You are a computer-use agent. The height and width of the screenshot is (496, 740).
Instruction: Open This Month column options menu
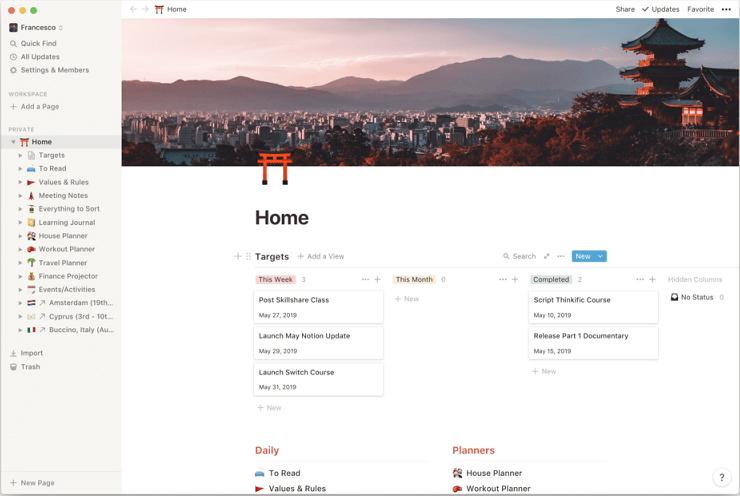coord(503,279)
